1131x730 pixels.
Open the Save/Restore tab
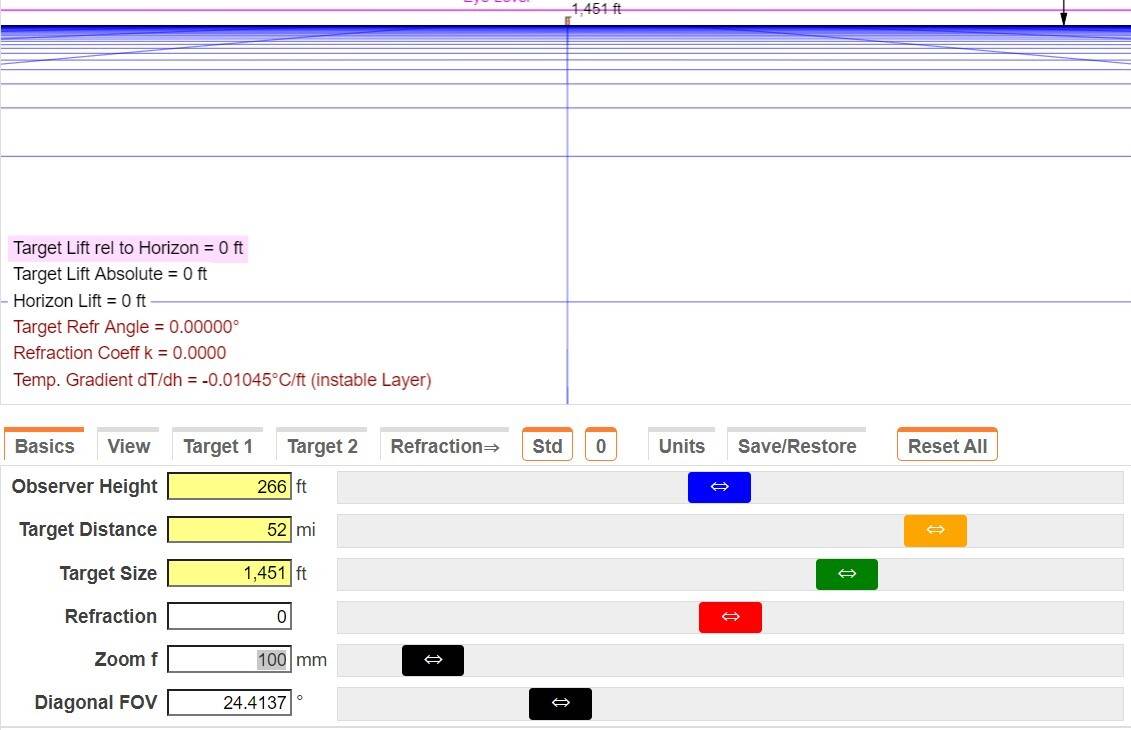click(x=797, y=446)
